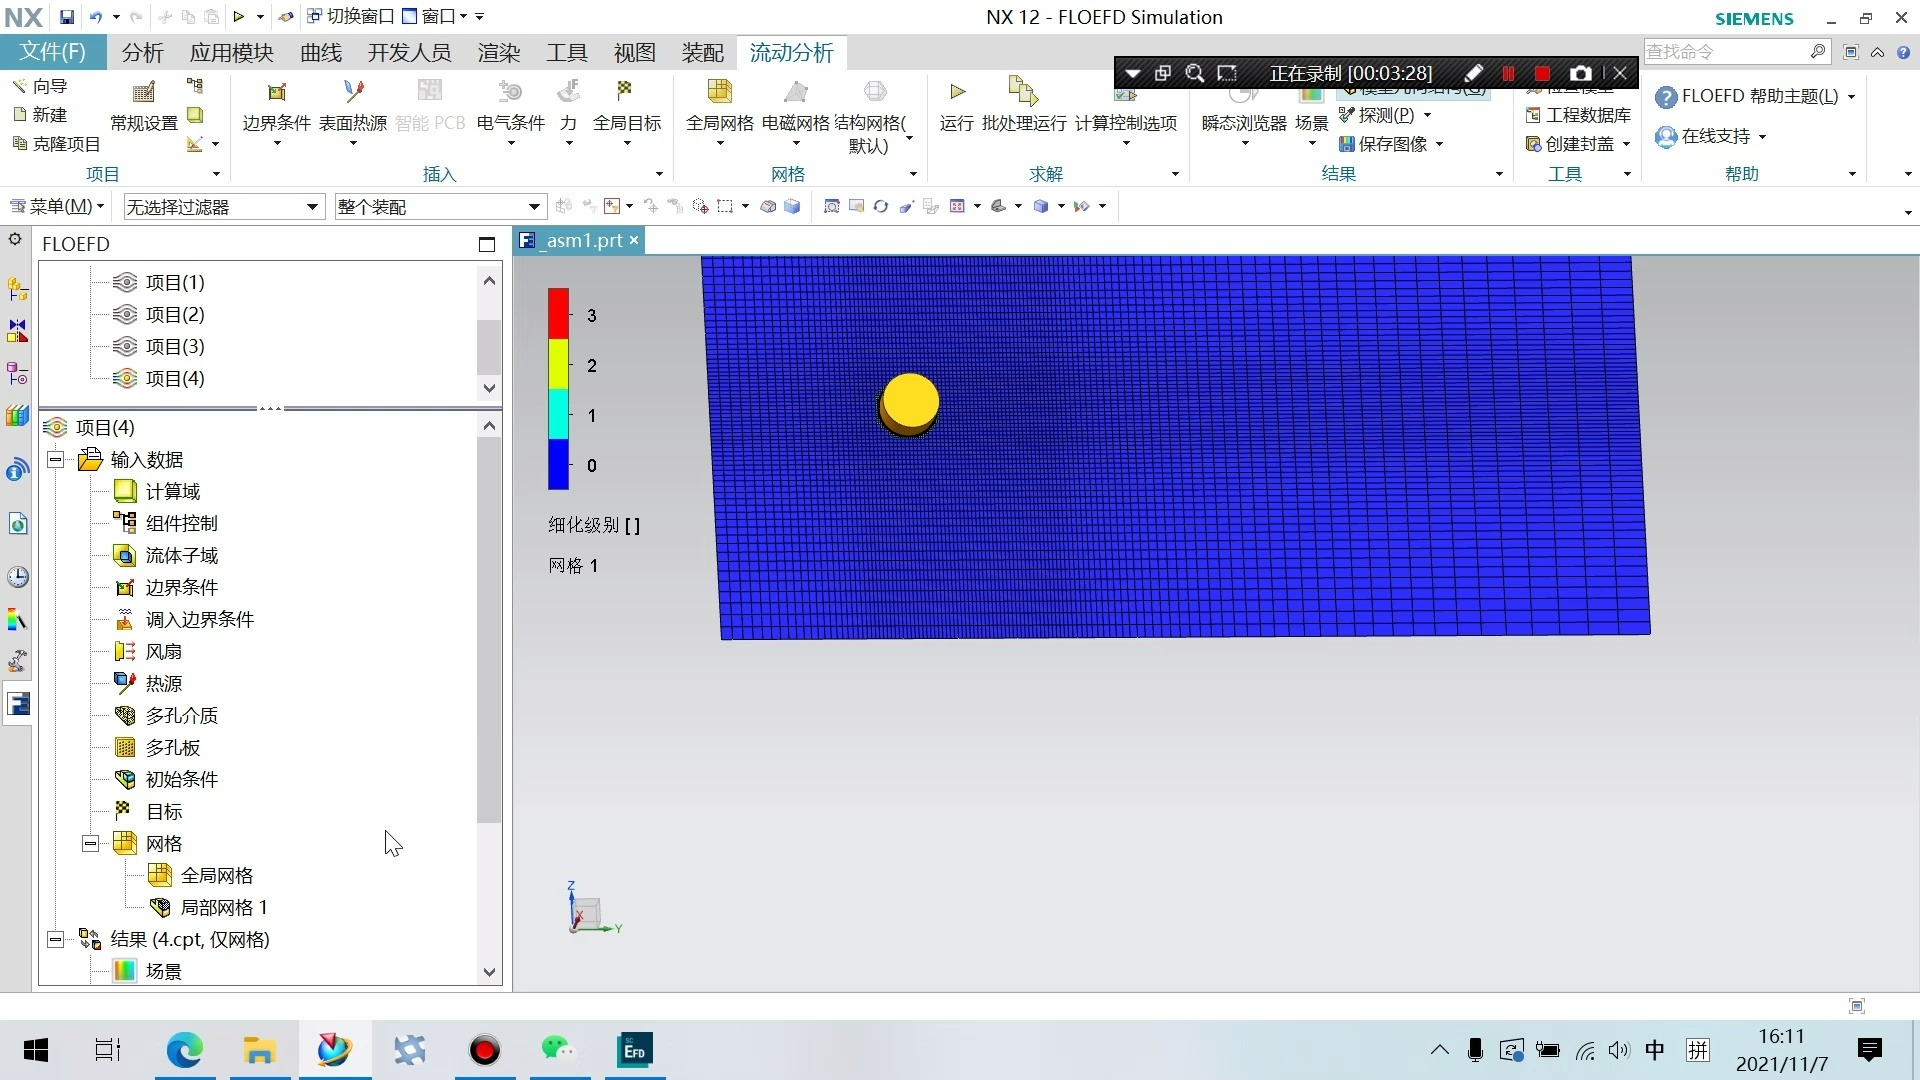Image resolution: width=1920 pixels, height=1080 pixels.
Task: Open the 整个装配 selection scope dropdown
Action: point(534,207)
